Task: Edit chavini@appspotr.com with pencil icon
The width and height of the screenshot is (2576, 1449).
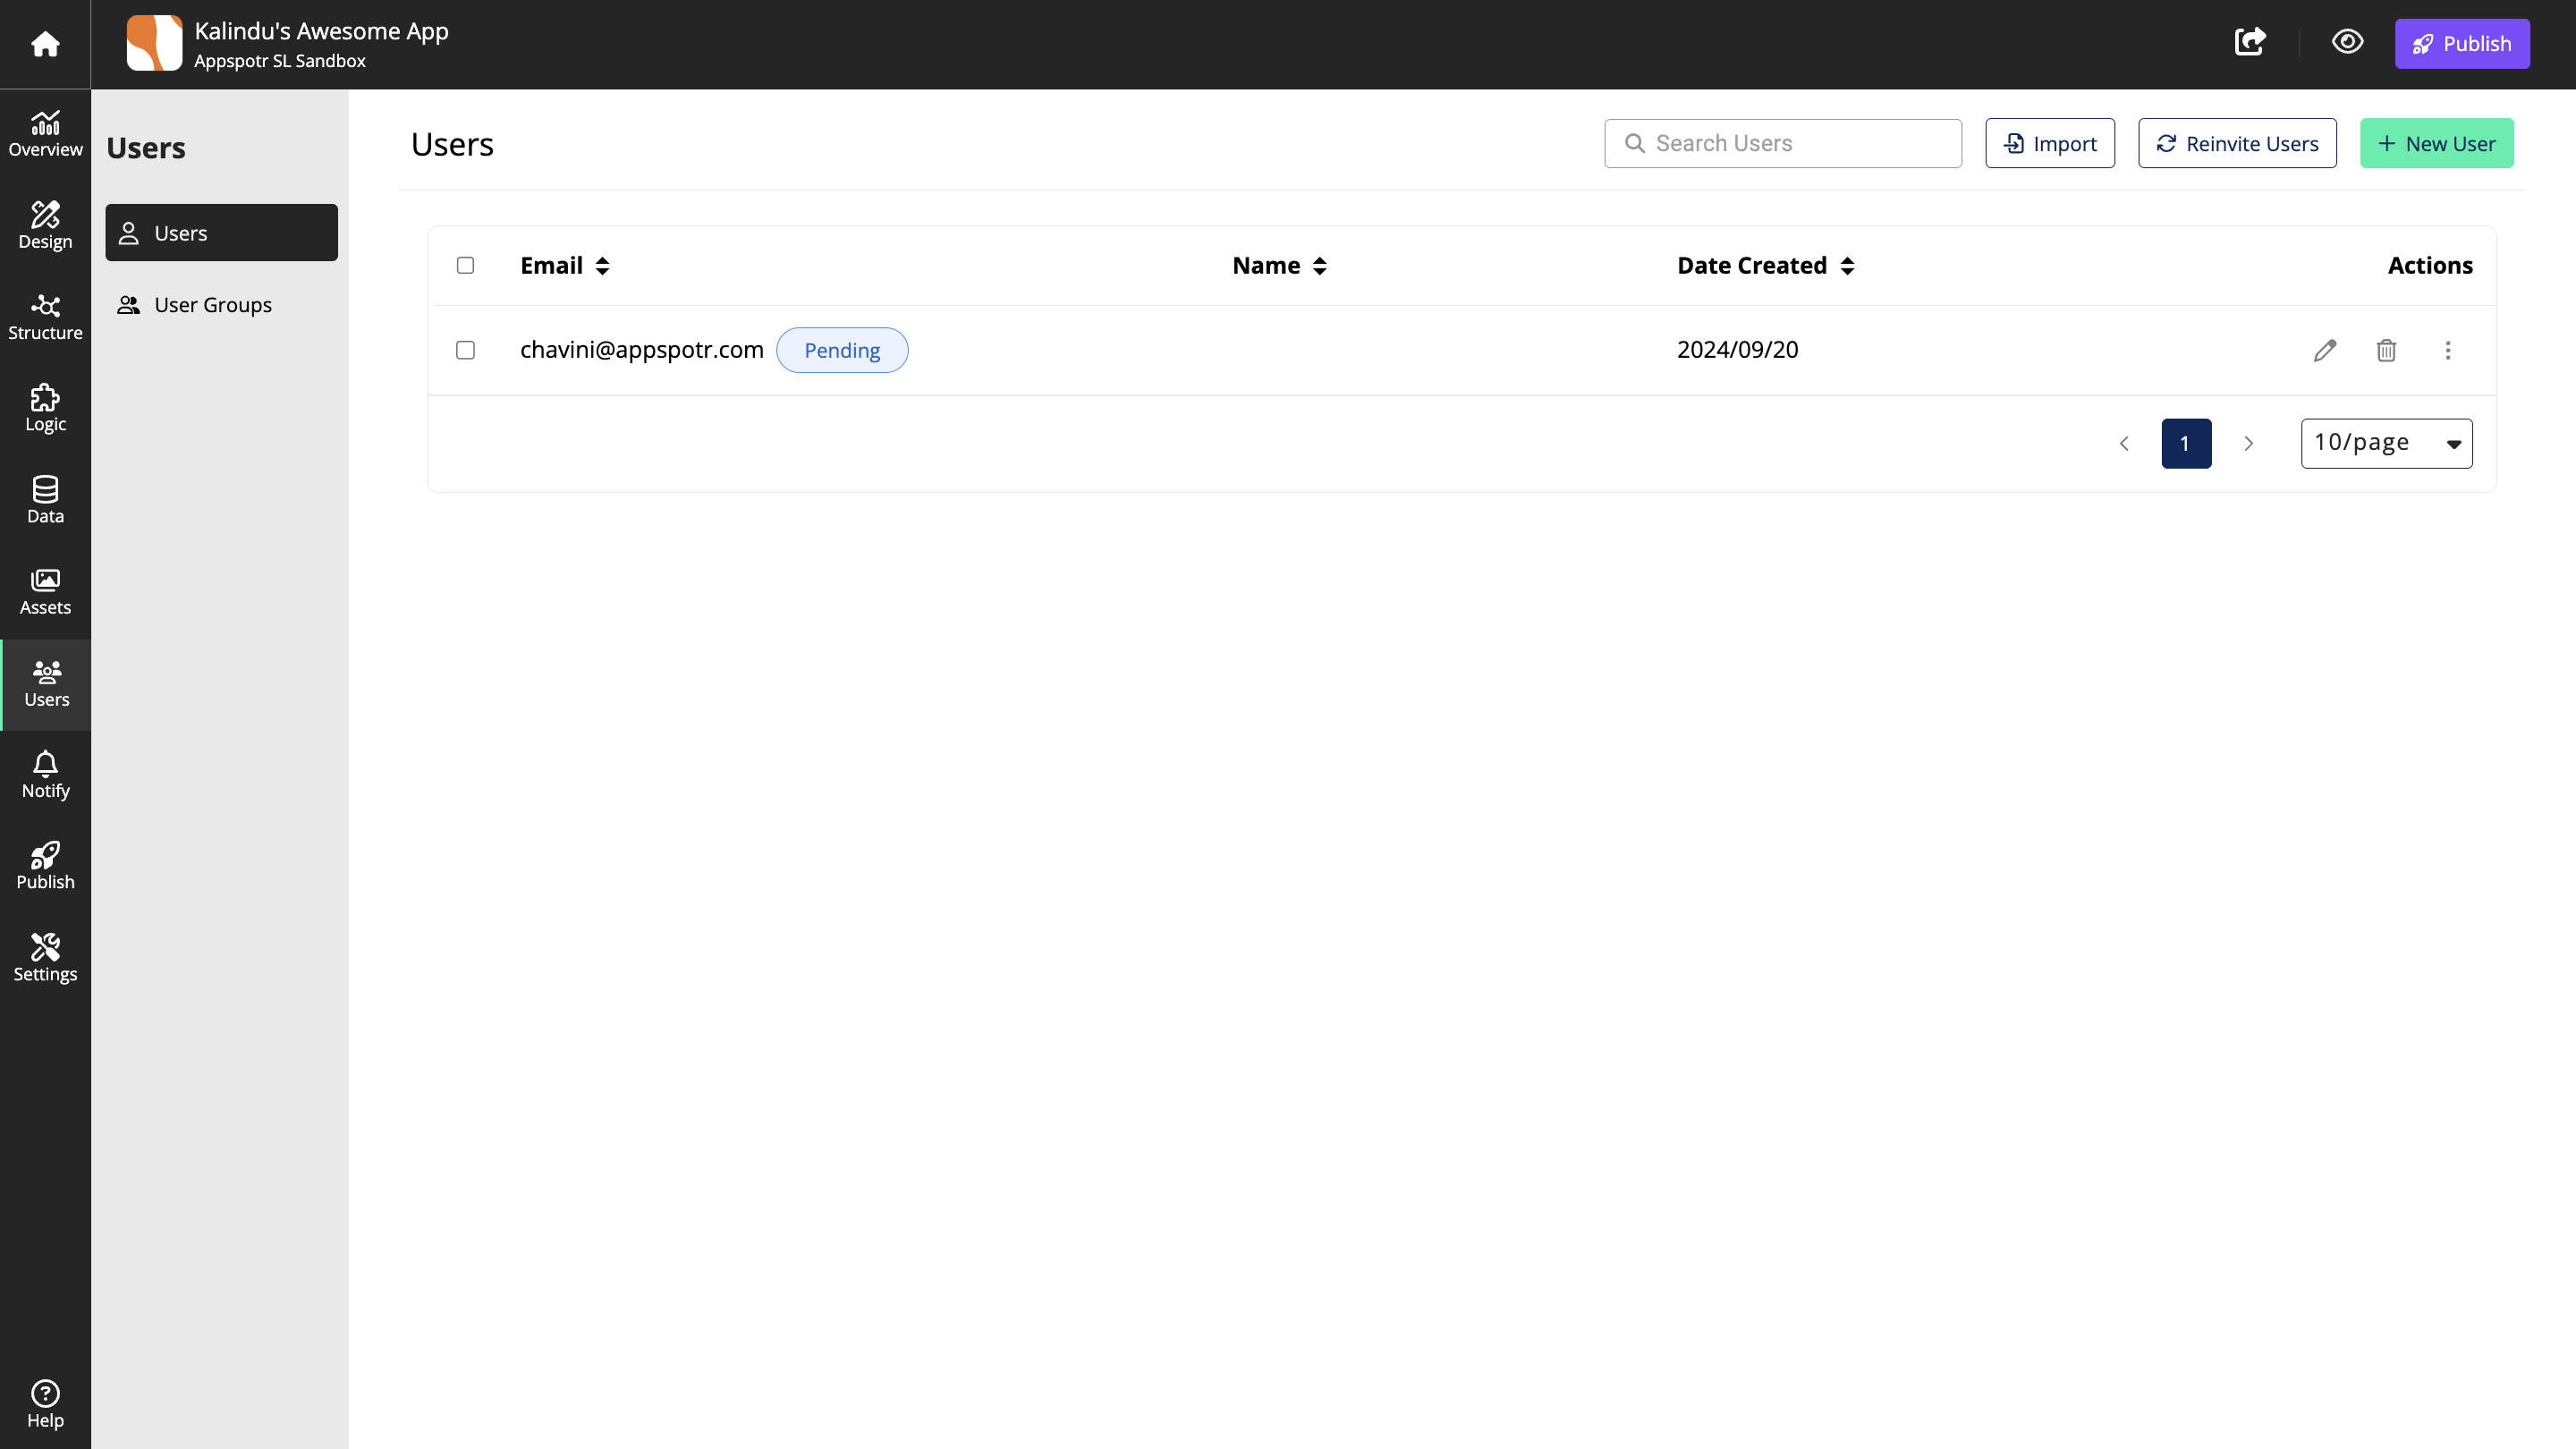Action: [x=2325, y=350]
